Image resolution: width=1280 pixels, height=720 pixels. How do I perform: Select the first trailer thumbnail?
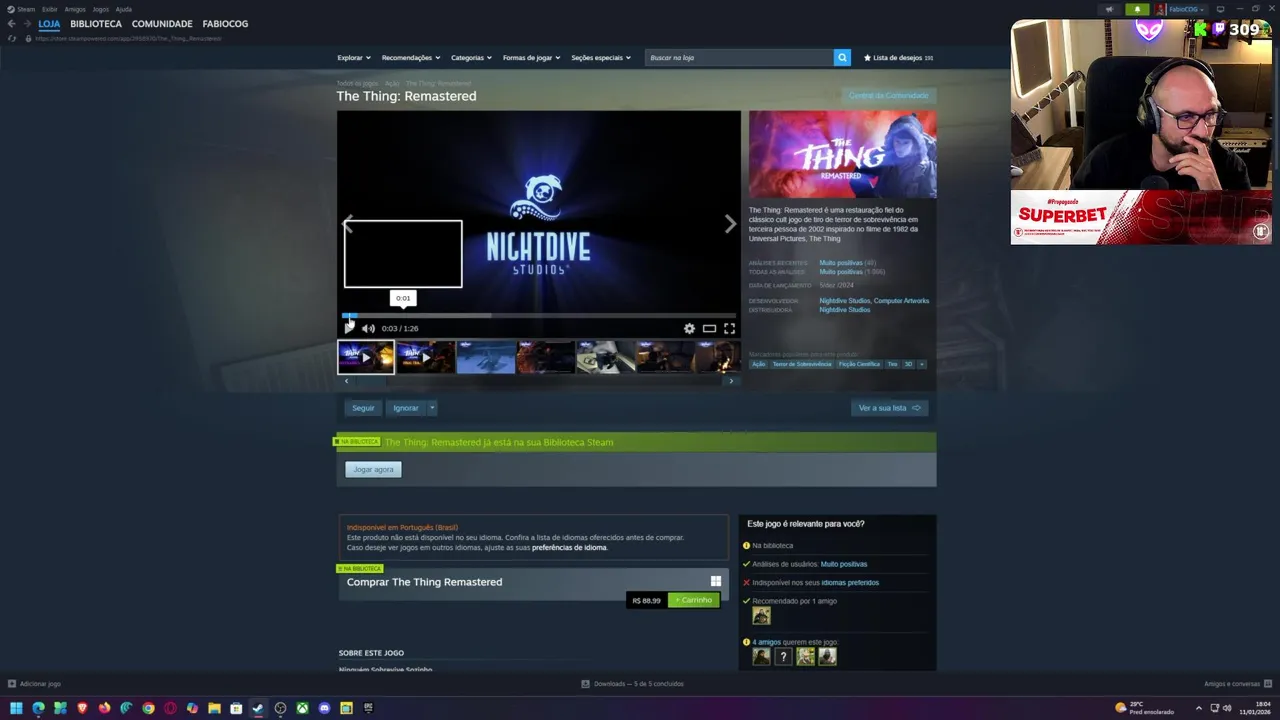[366, 357]
